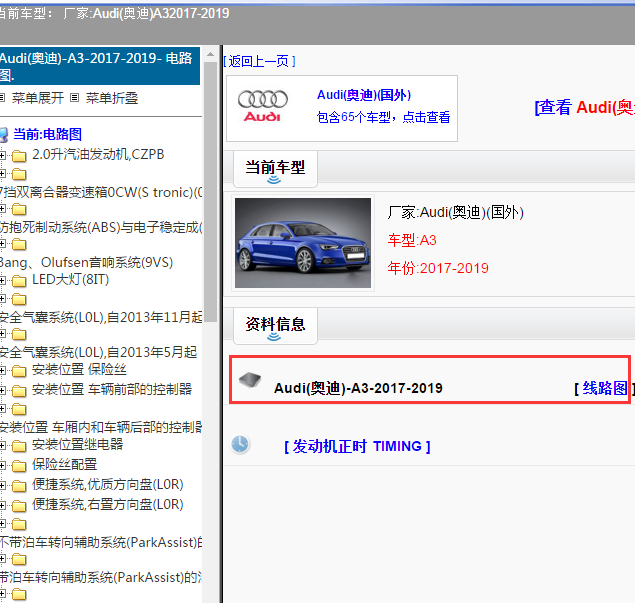Screen dimensions: 635x603
Task: Click the clock icon next to engine timing
Action: 240,444
